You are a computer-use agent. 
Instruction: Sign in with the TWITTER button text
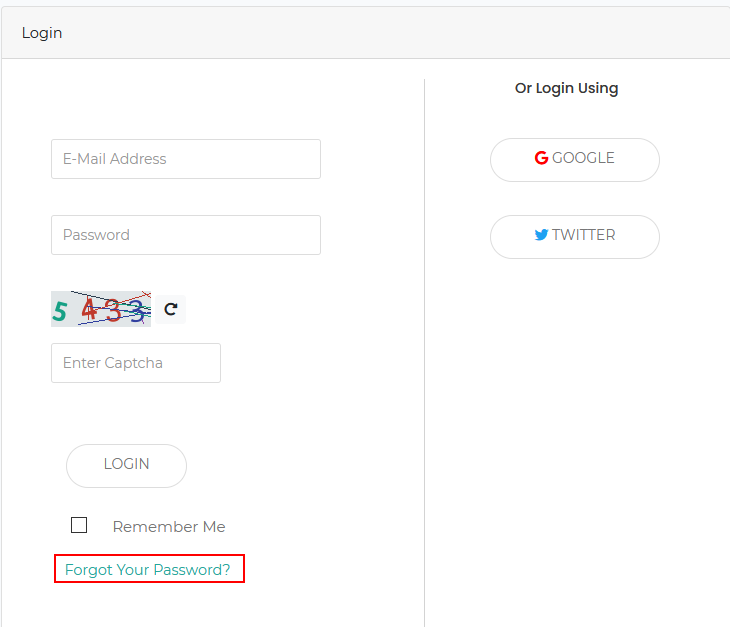pyautogui.click(x=583, y=235)
